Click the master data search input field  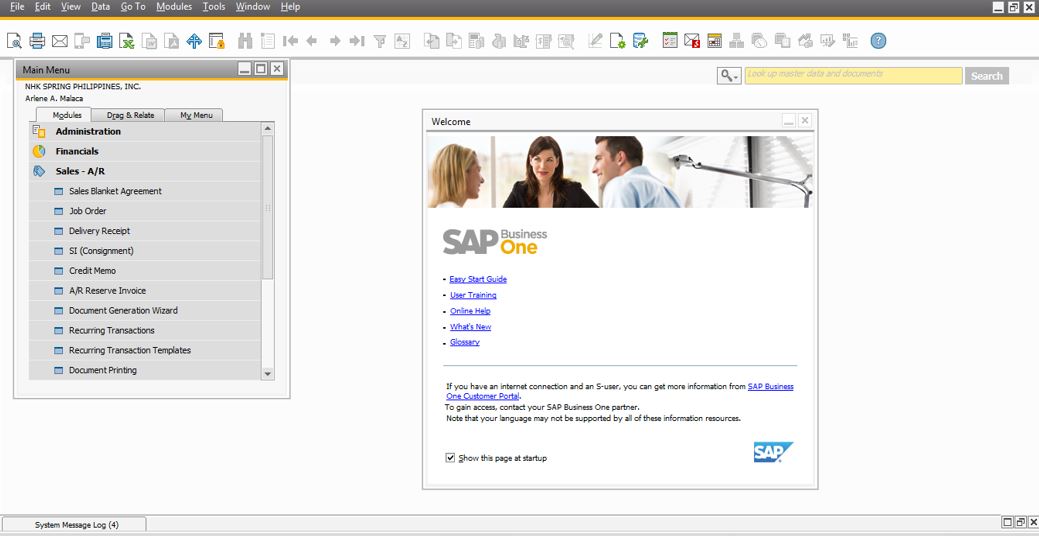pyautogui.click(x=853, y=76)
